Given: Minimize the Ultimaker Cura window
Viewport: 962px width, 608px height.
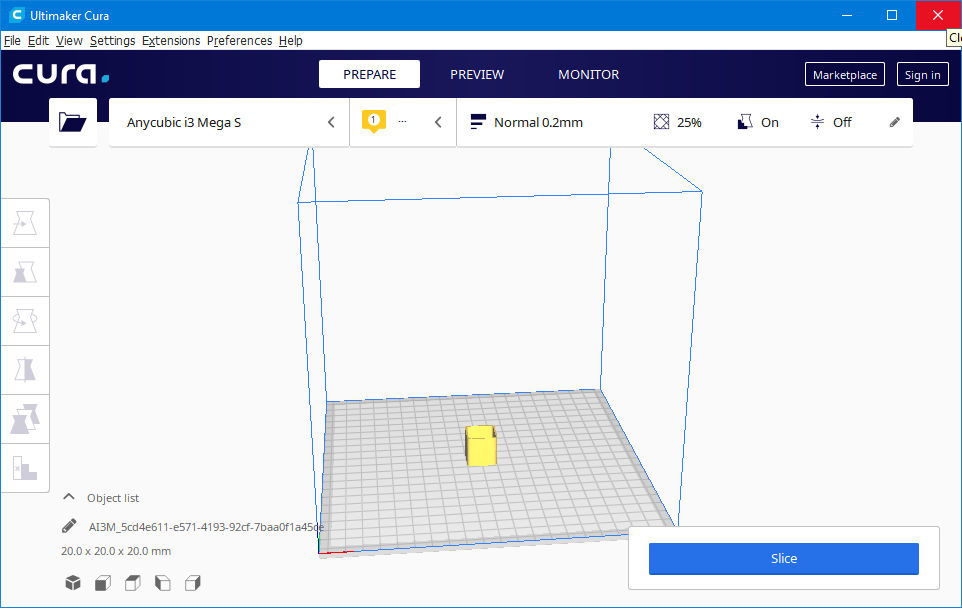Looking at the screenshot, I should (847, 15).
